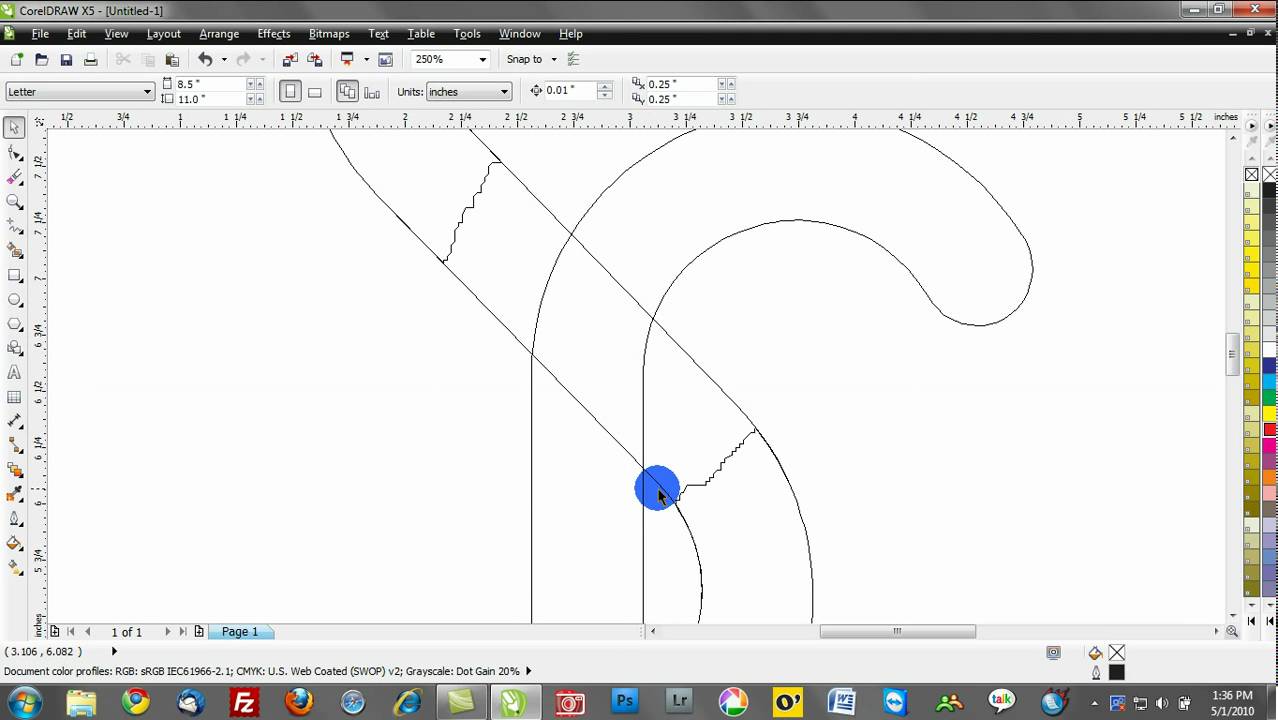
Task: Select the Crop tool
Action: coord(14,177)
